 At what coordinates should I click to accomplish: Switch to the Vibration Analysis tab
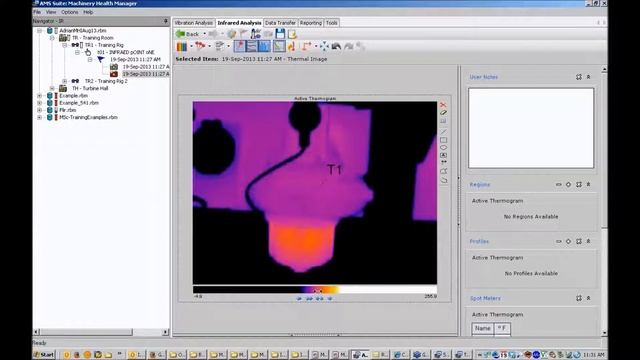point(193,23)
